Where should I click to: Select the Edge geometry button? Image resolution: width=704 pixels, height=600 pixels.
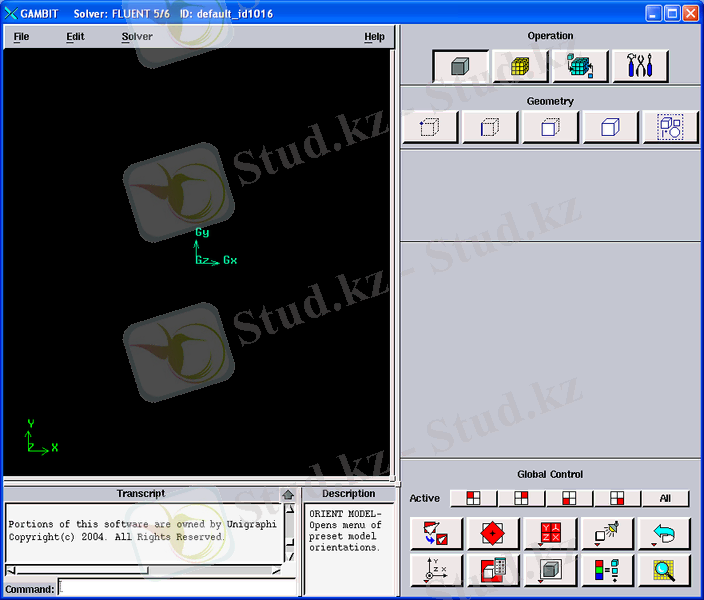tap(490, 127)
